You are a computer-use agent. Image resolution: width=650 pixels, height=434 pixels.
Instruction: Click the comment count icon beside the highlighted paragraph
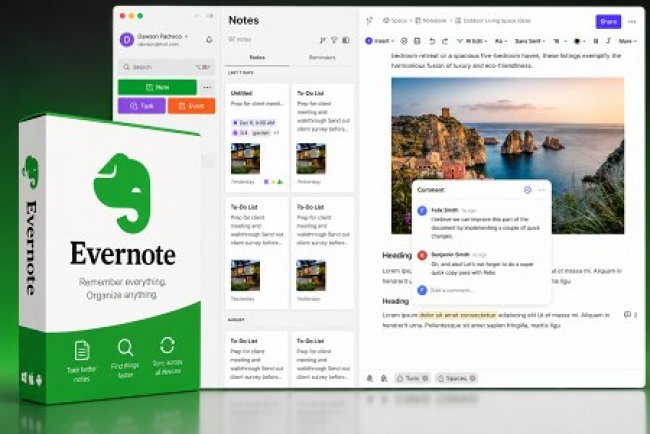pos(630,315)
